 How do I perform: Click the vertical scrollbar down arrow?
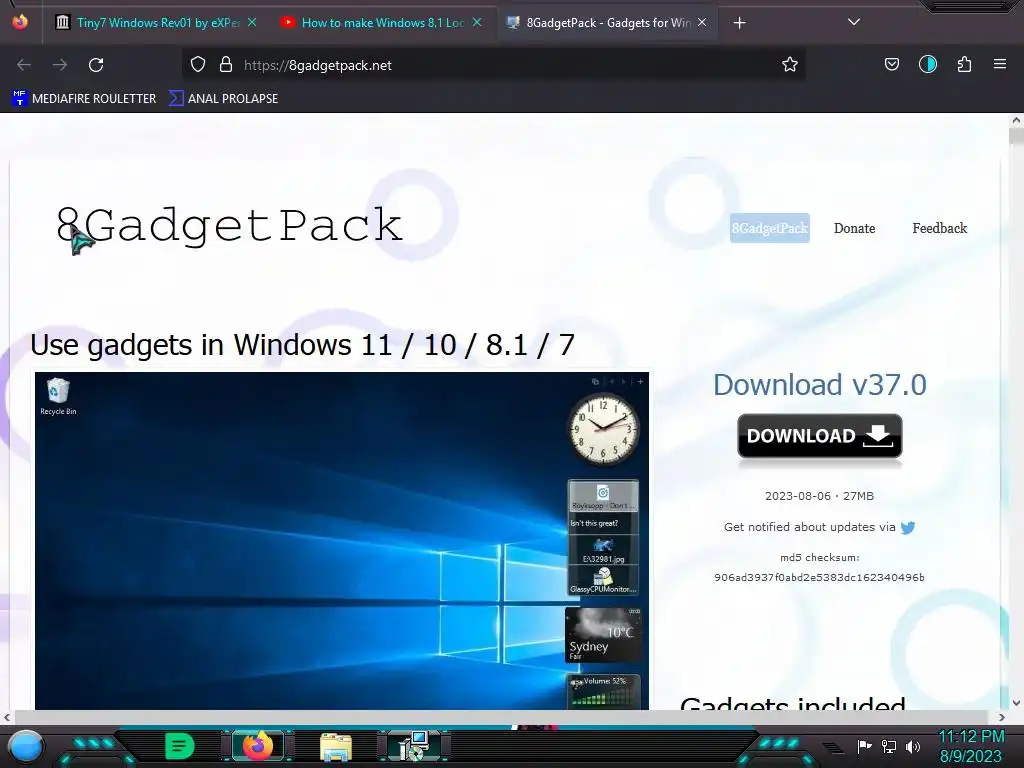[x=1016, y=703]
